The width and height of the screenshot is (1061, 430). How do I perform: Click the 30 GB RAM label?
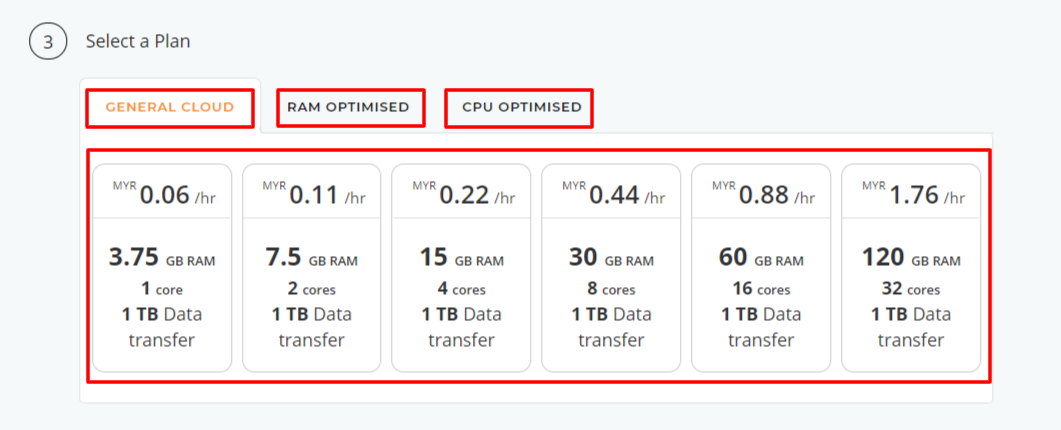pos(611,258)
